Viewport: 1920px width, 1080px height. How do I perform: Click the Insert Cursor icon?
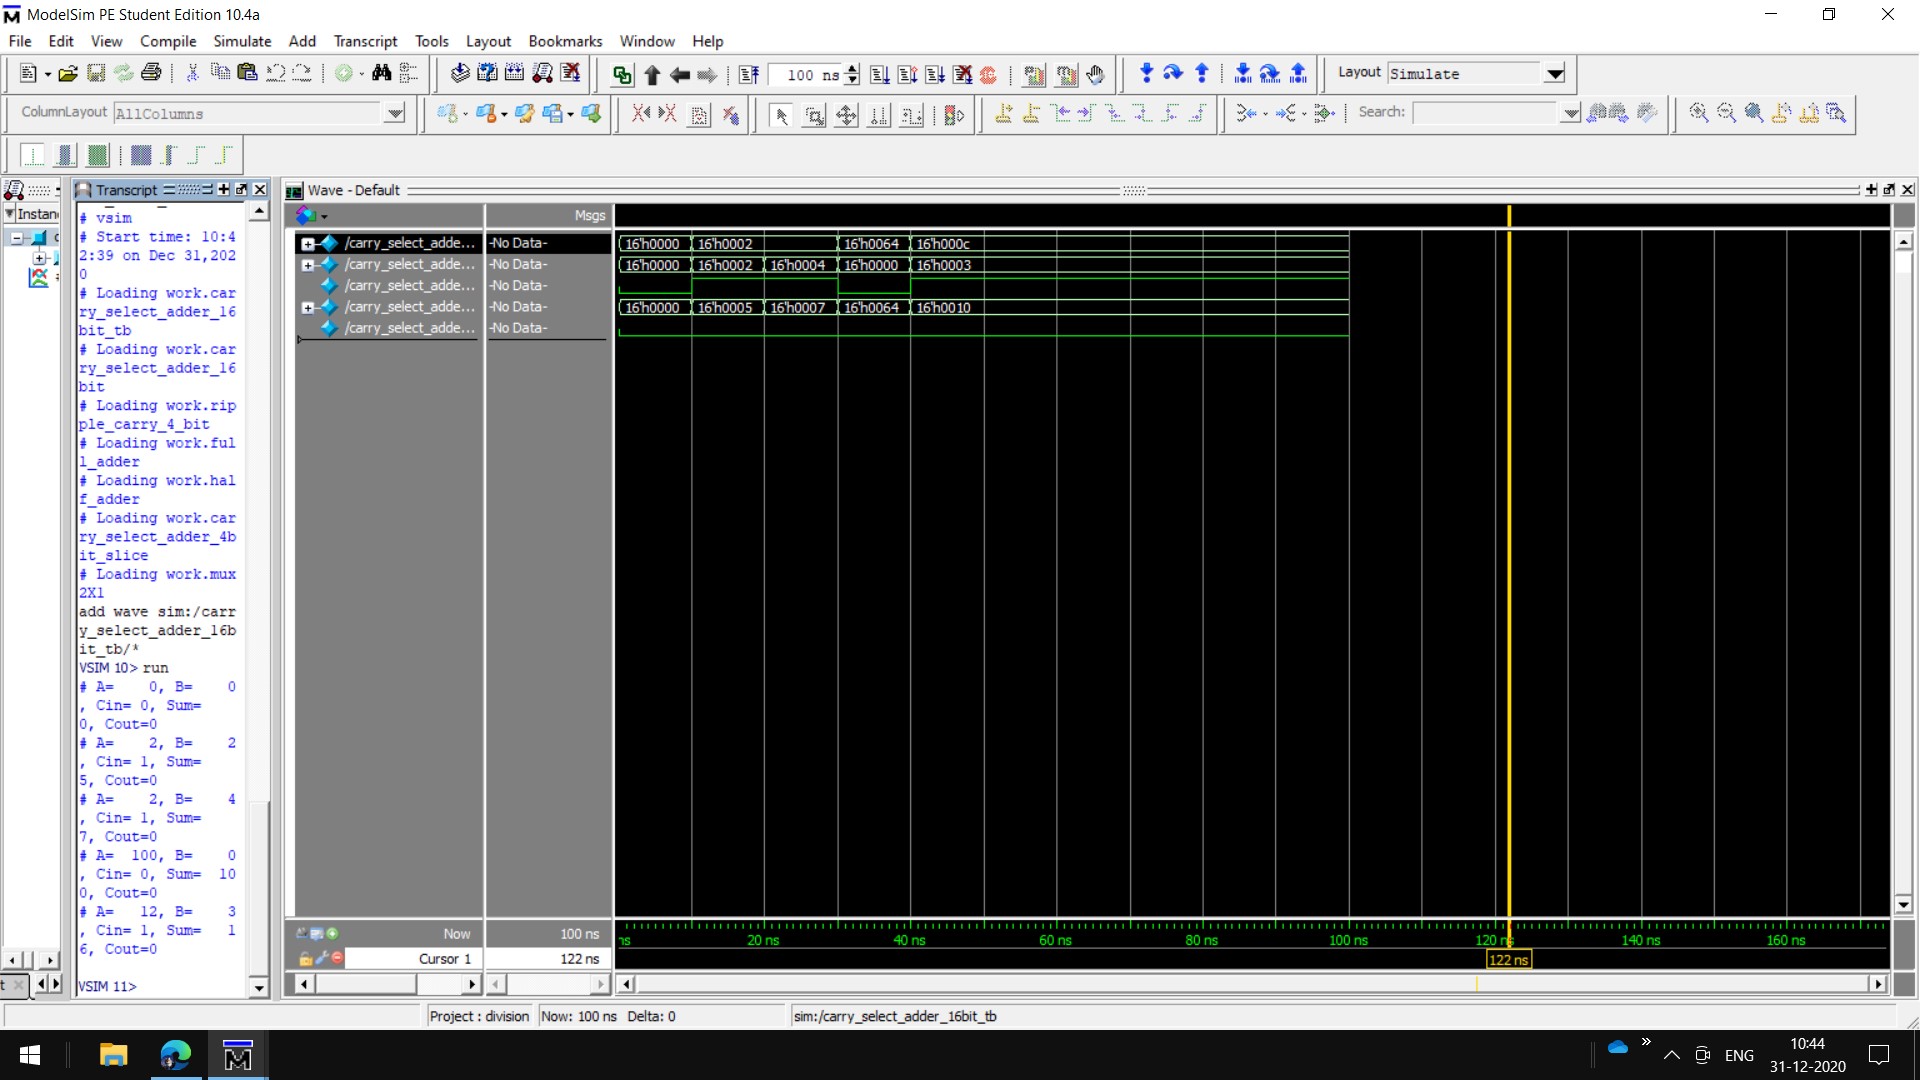1003,114
